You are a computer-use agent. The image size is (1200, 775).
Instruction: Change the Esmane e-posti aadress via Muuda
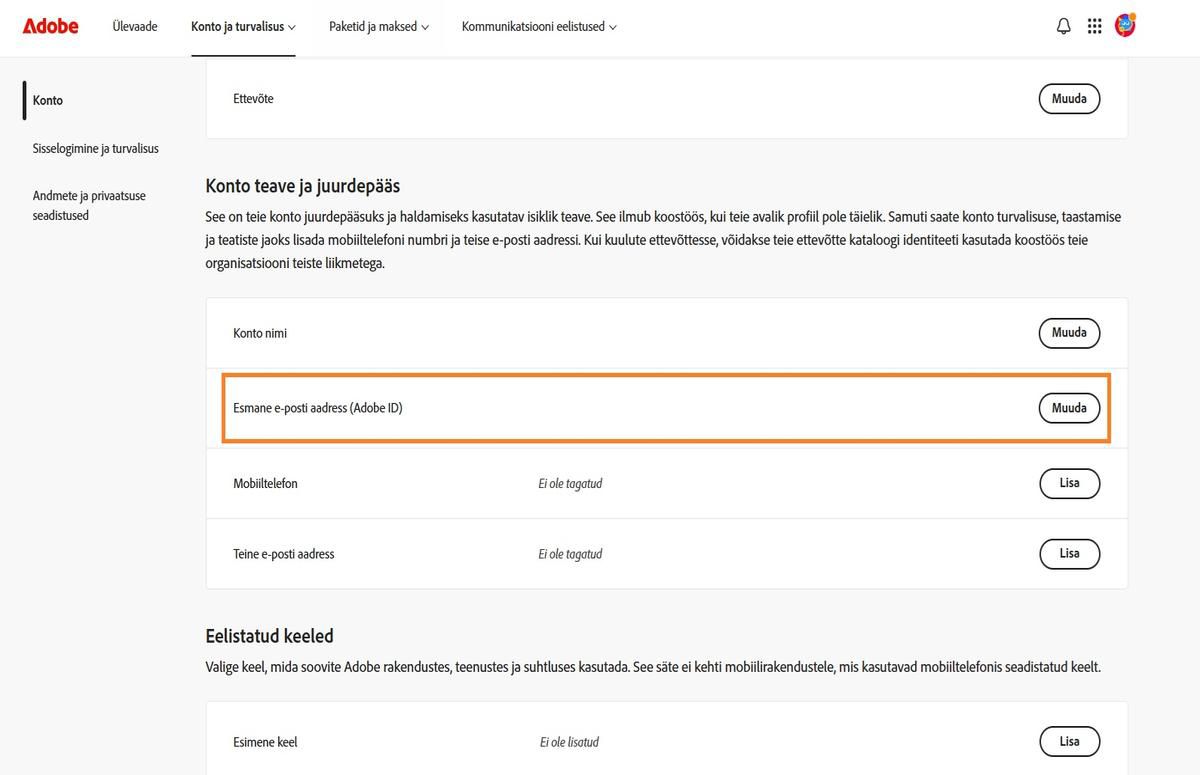(1069, 408)
